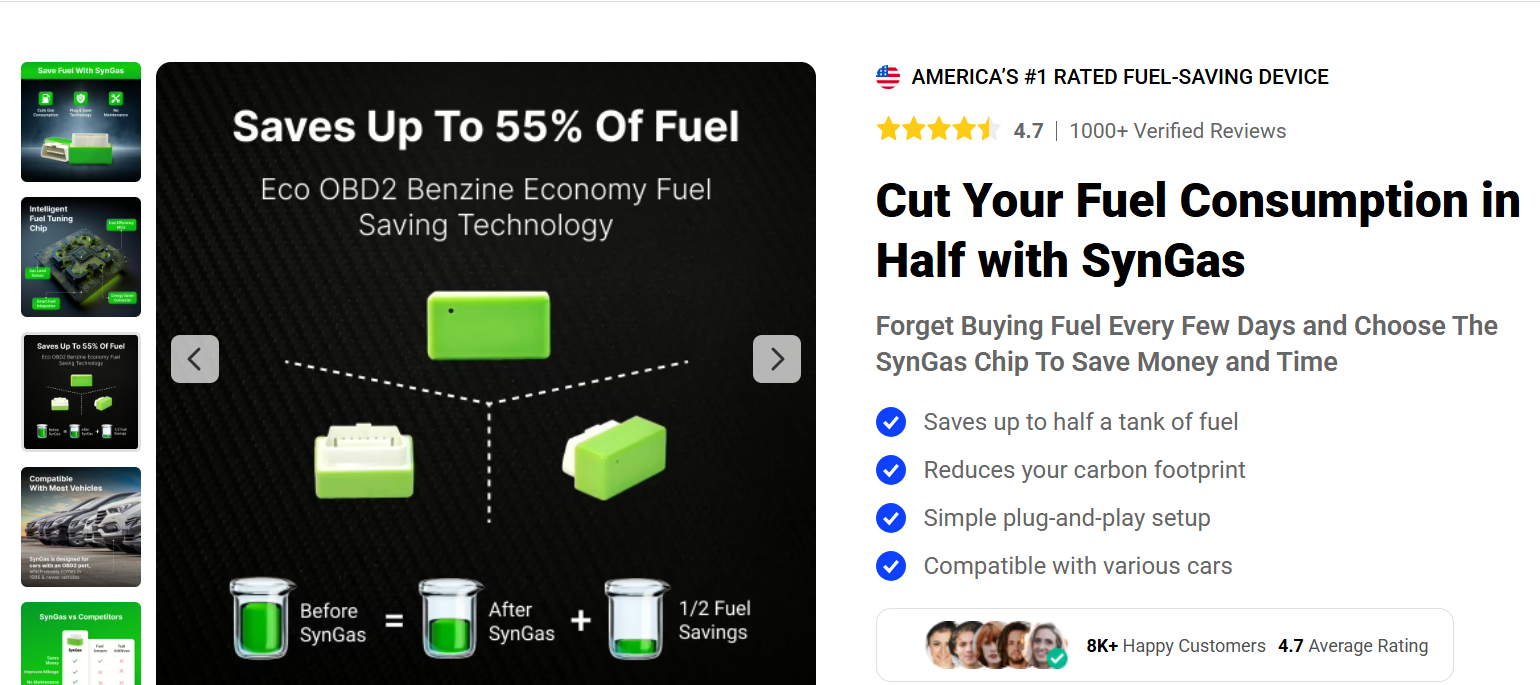Screen dimensions: 1540x685
Task: Show "SynGas vs Competitors" thumbnail
Action: point(81,643)
